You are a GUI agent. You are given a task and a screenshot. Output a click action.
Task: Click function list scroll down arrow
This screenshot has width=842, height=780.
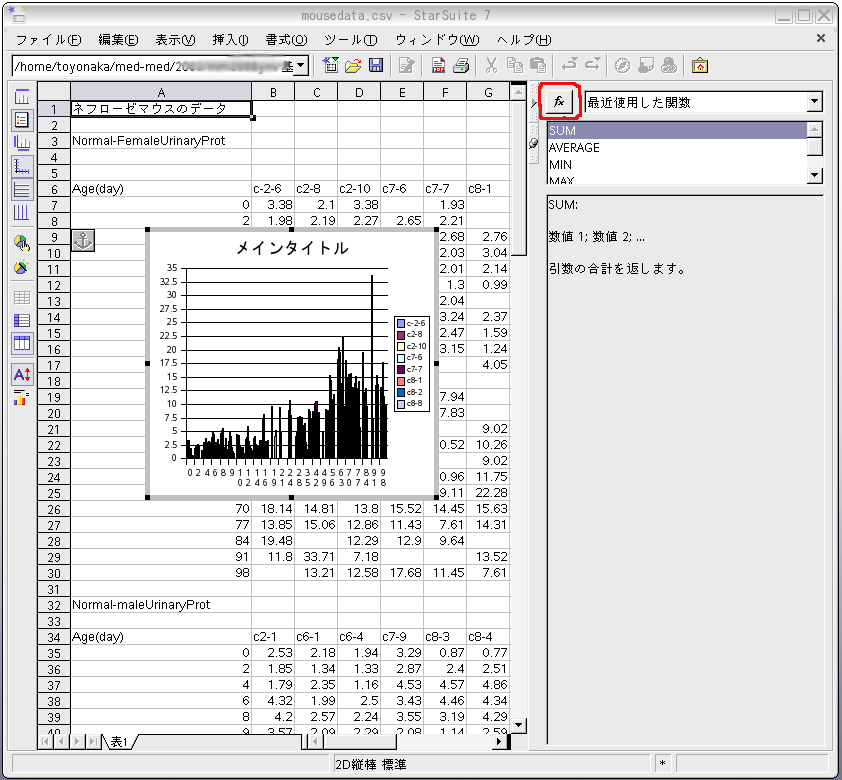tap(815, 175)
